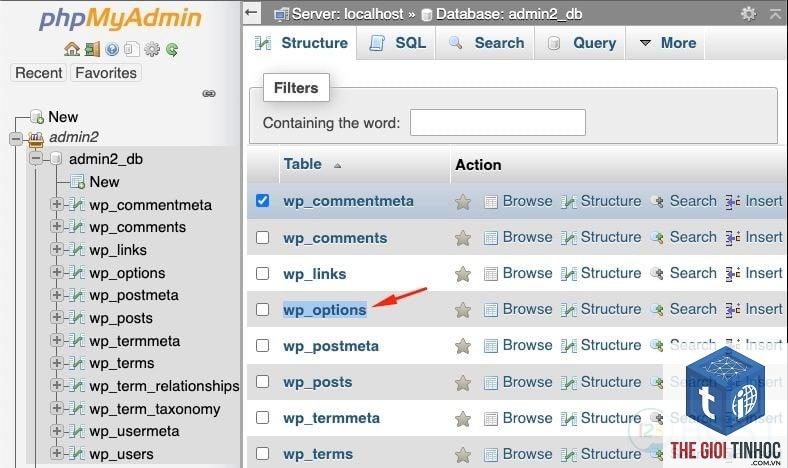Select wp_users in the navigation tree
Image resolution: width=788 pixels, height=468 pixels.
121,454
